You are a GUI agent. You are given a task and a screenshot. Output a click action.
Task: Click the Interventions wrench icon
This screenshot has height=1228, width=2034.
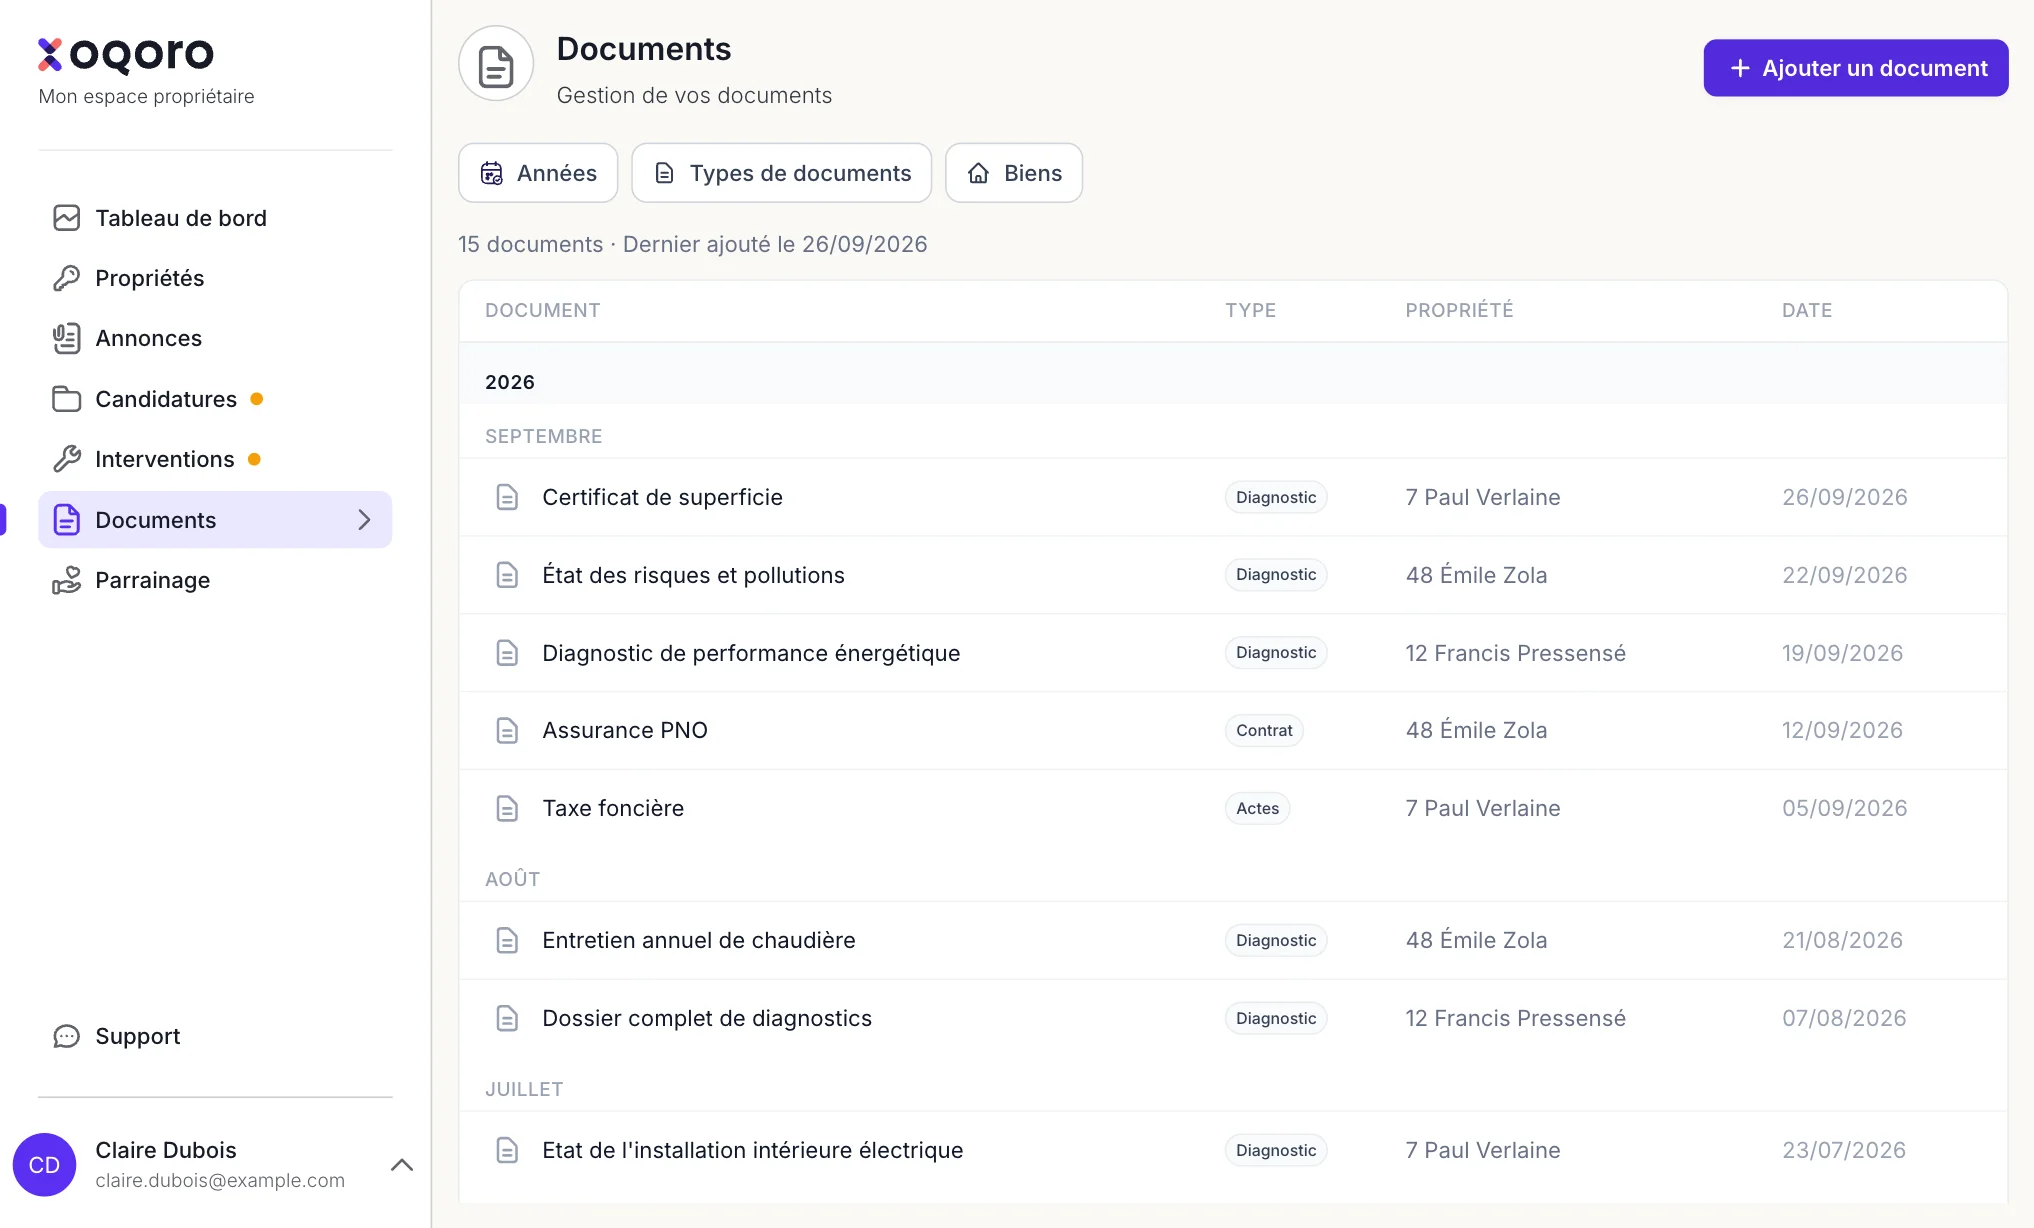(67, 459)
